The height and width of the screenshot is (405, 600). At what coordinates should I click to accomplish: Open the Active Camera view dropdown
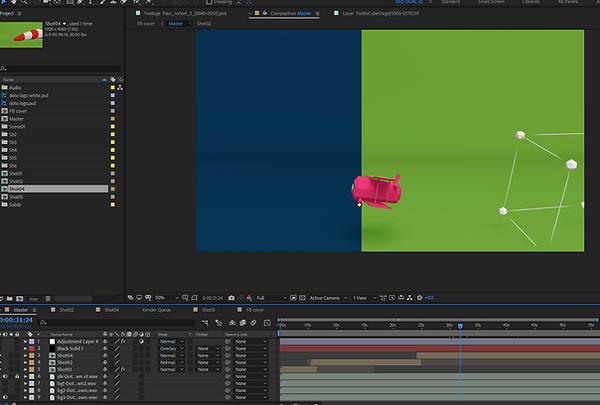click(328, 298)
